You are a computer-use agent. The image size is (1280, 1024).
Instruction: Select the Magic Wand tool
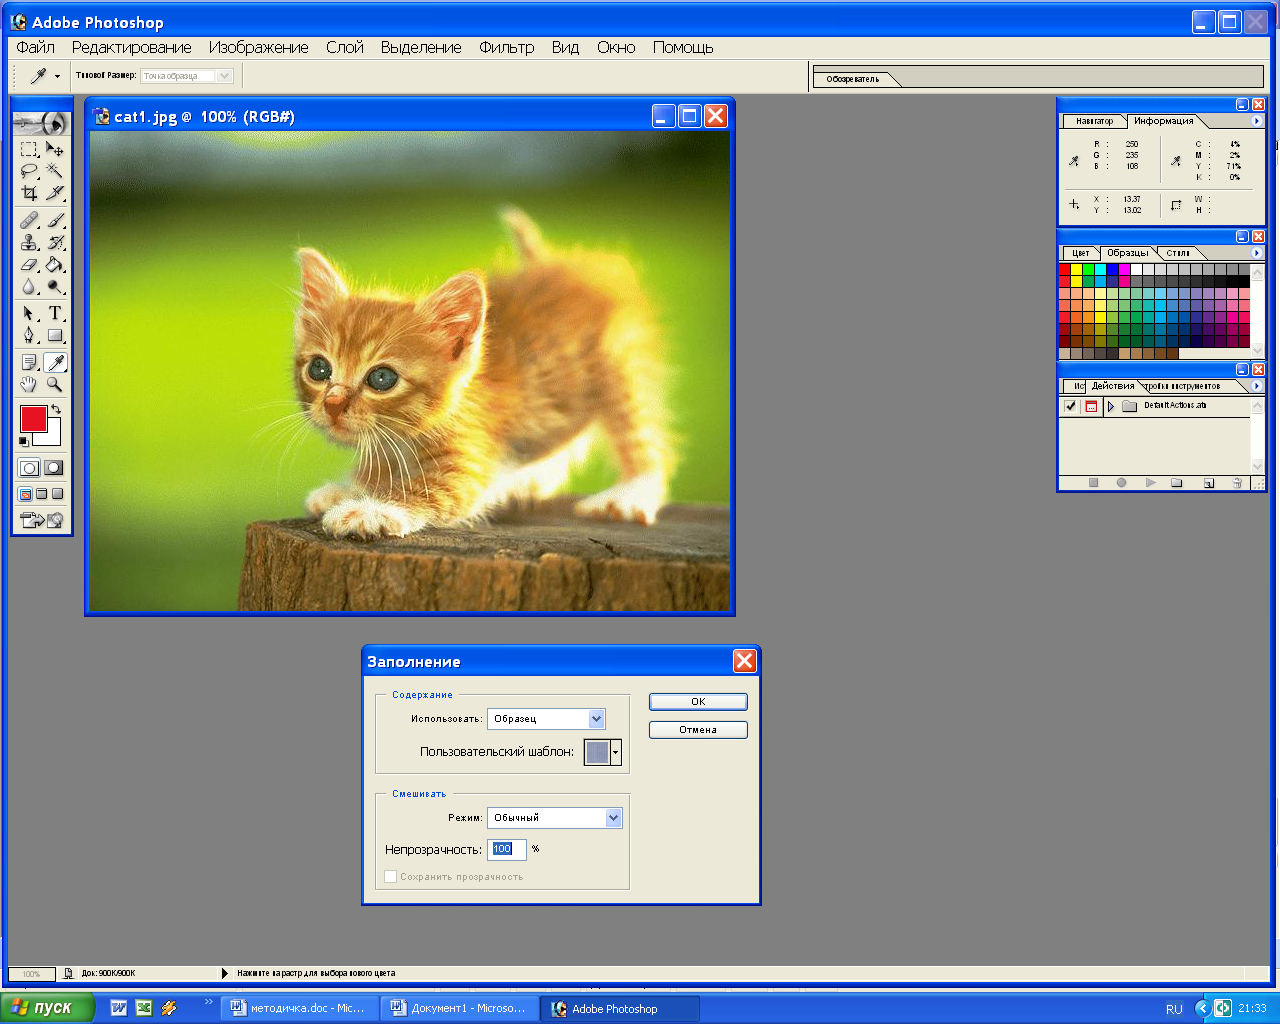tap(55, 171)
